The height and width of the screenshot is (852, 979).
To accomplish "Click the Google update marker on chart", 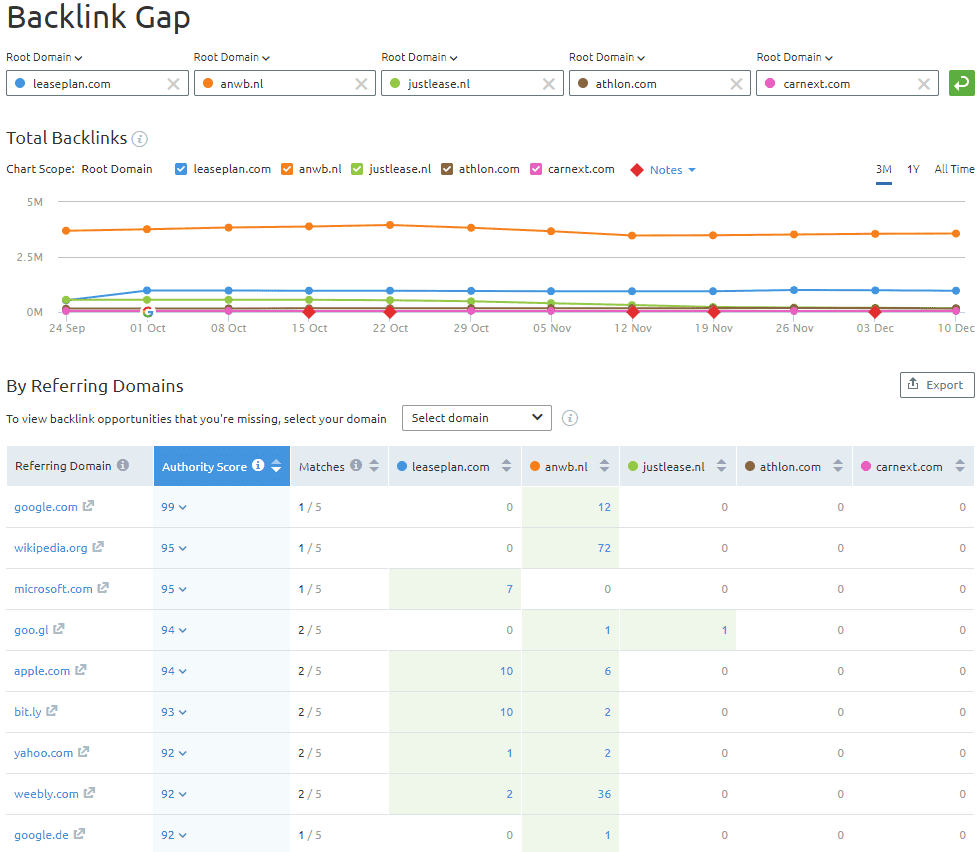I will point(148,312).
